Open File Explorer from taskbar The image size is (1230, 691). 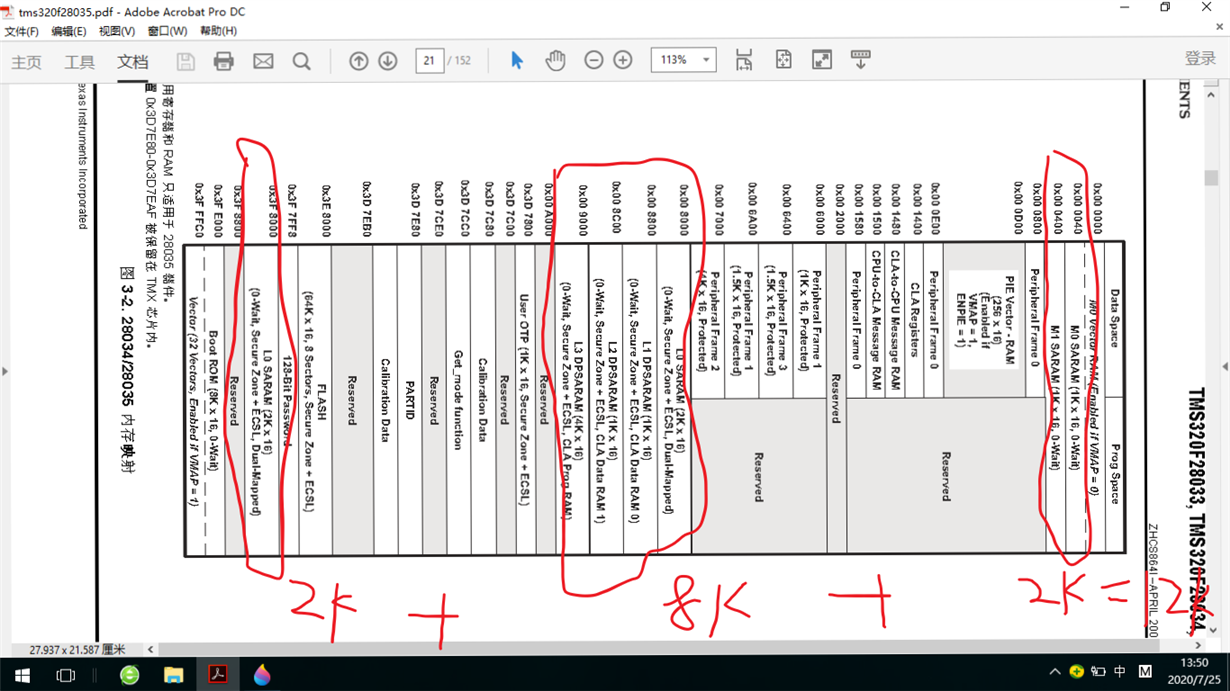pyautogui.click(x=174, y=674)
